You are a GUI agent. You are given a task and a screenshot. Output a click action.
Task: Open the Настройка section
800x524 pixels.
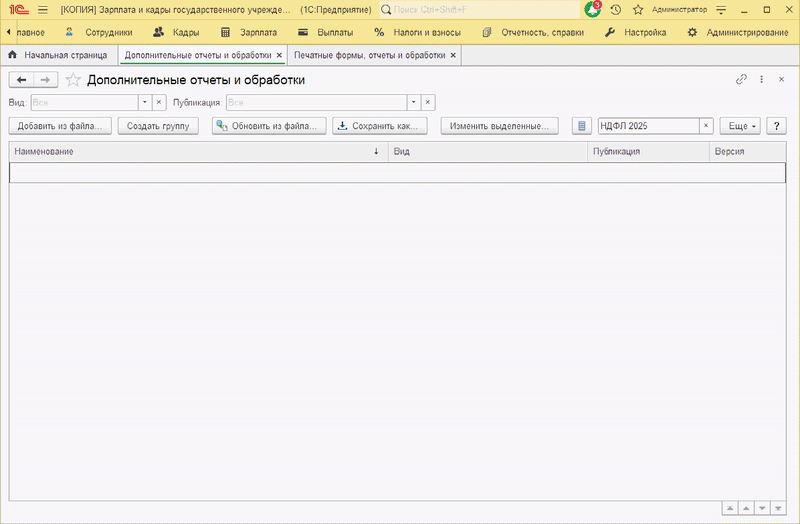pyautogui.click(x=635, y=33)
